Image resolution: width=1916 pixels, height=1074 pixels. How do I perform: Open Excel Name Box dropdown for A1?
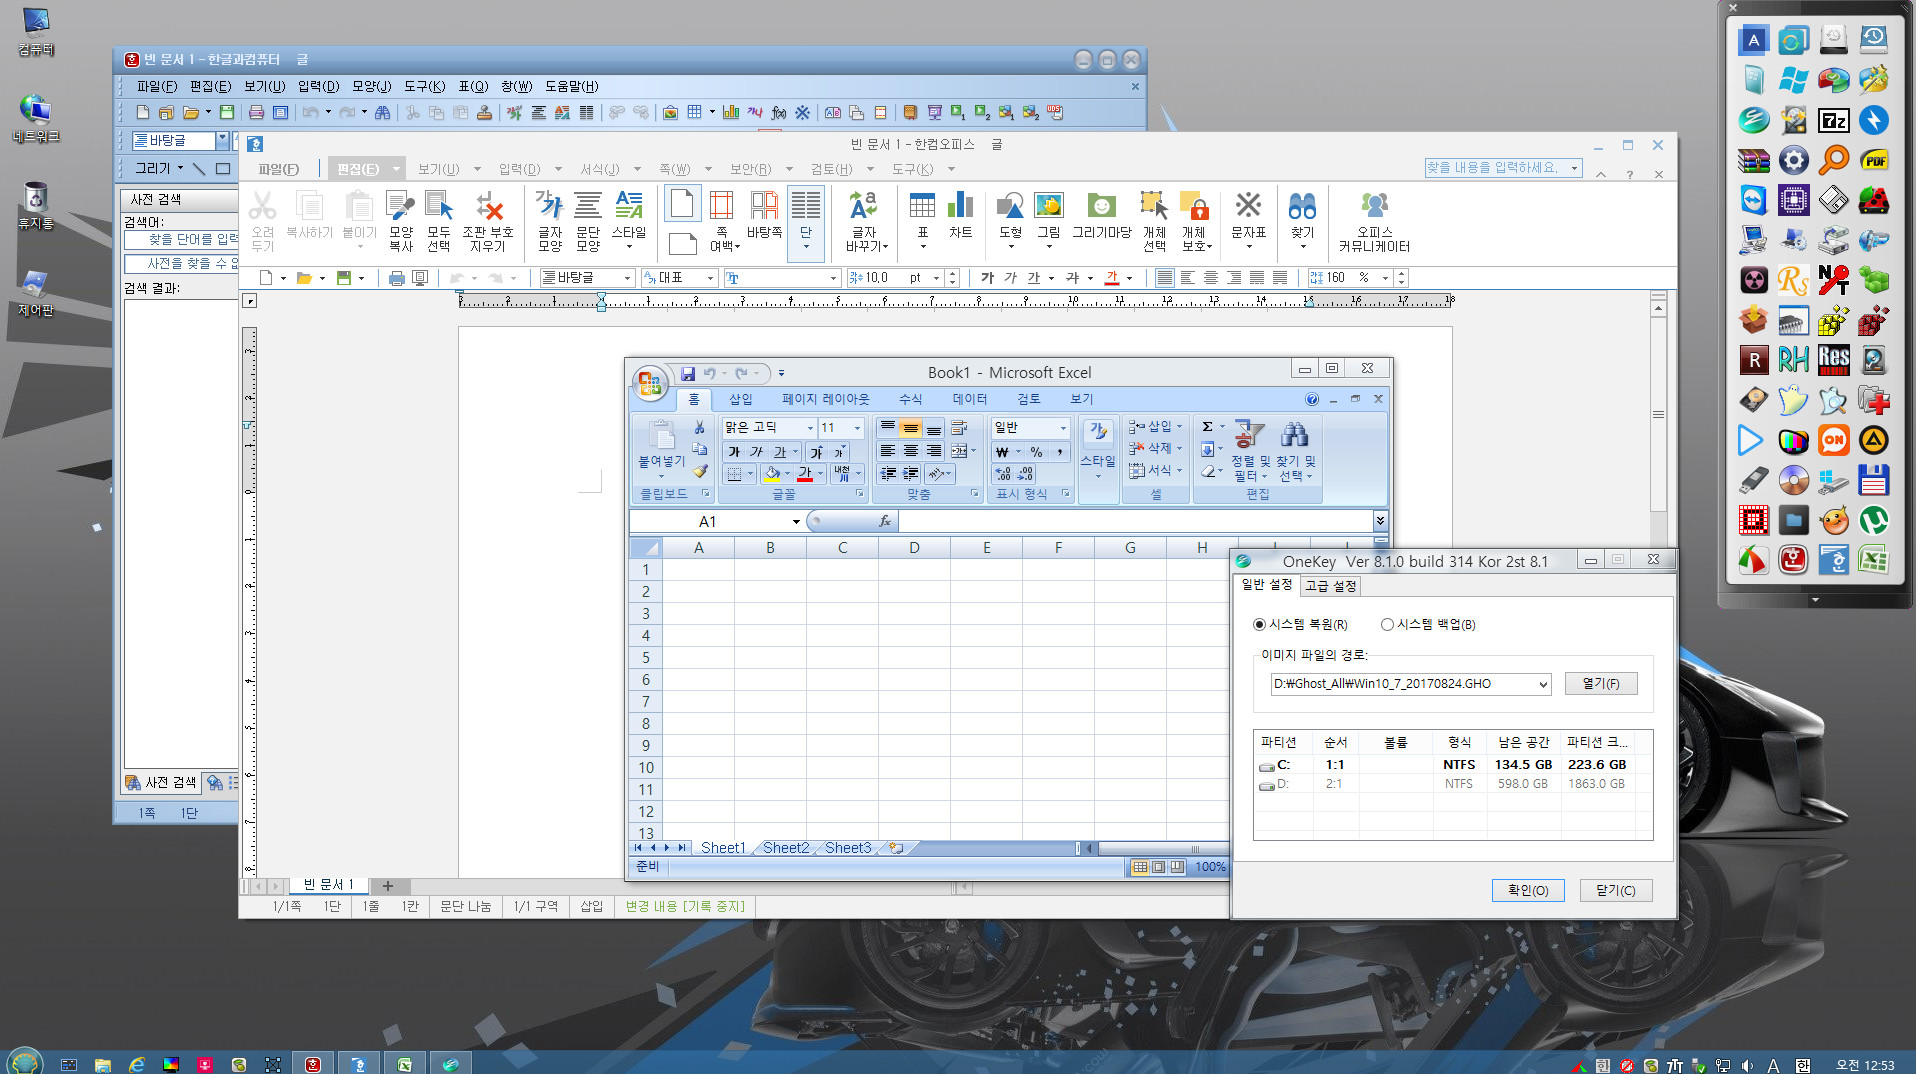pyautogui.click(x=796, y=521)
